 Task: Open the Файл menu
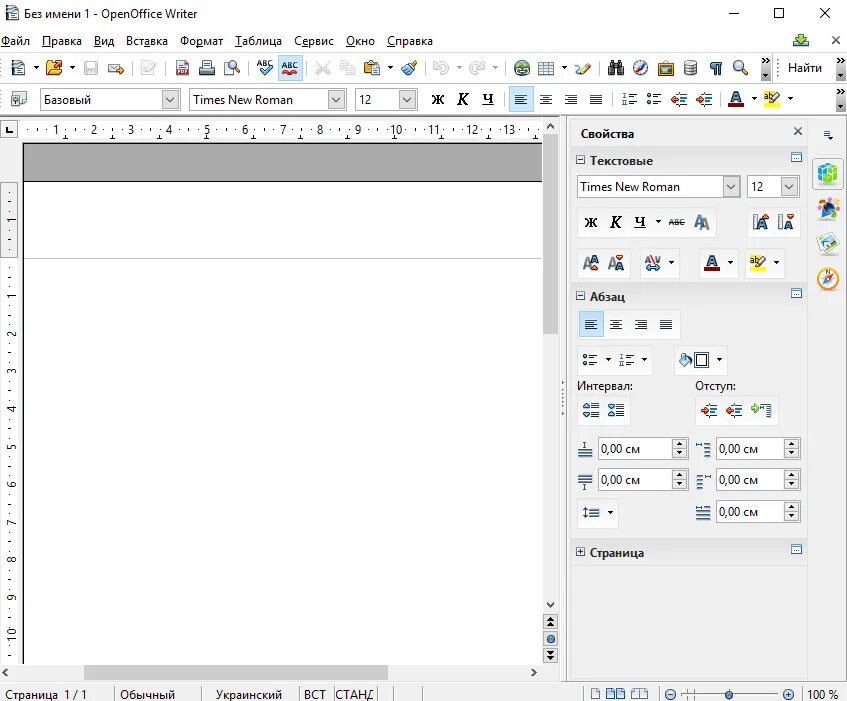click(x=15, y=41)
